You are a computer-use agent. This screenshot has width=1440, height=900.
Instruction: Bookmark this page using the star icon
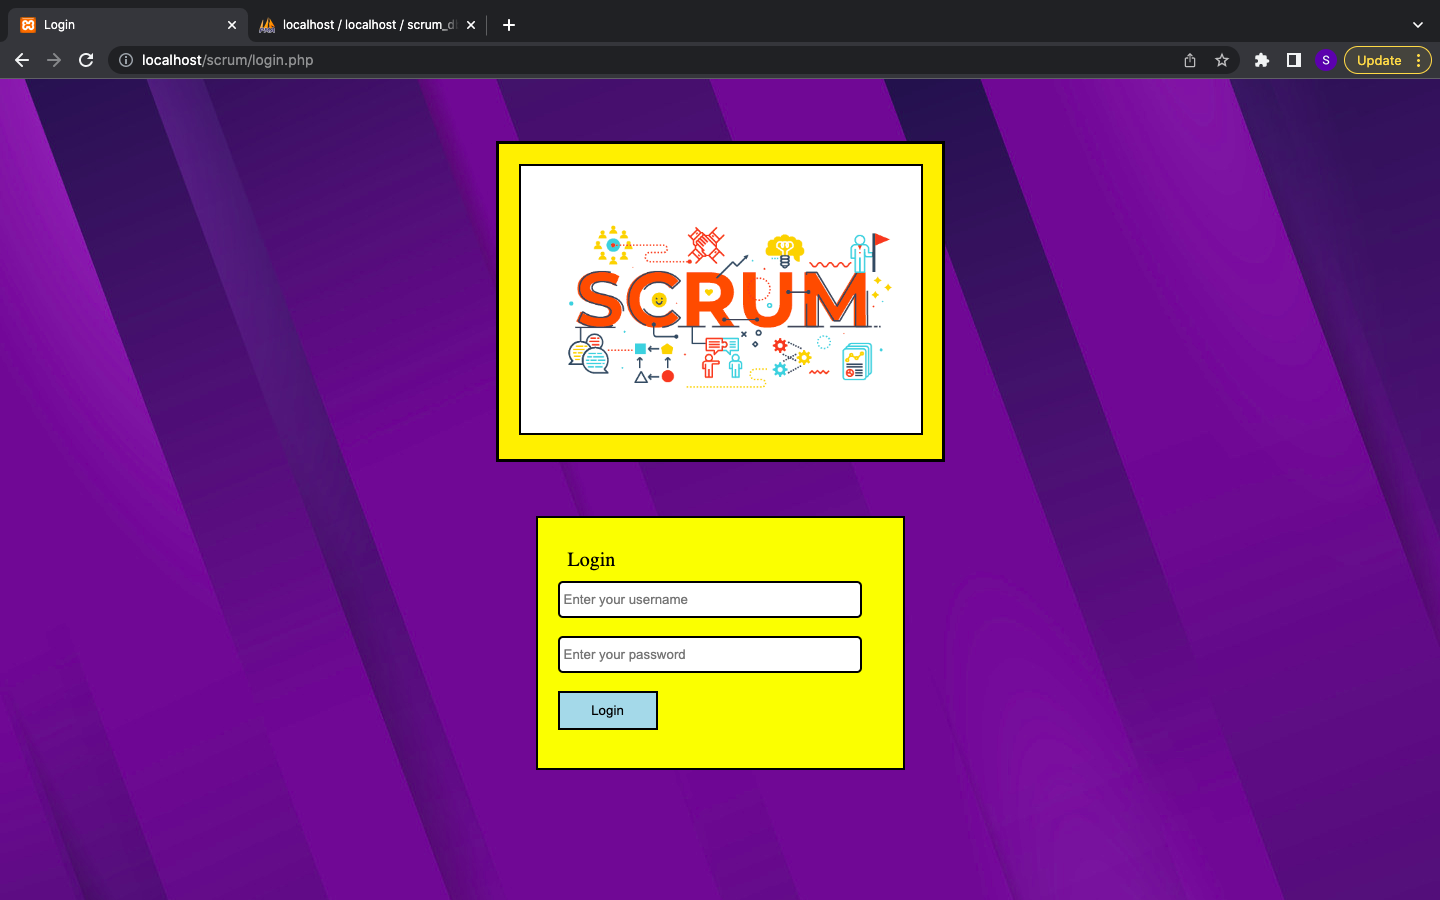(x=1221, y=60)
